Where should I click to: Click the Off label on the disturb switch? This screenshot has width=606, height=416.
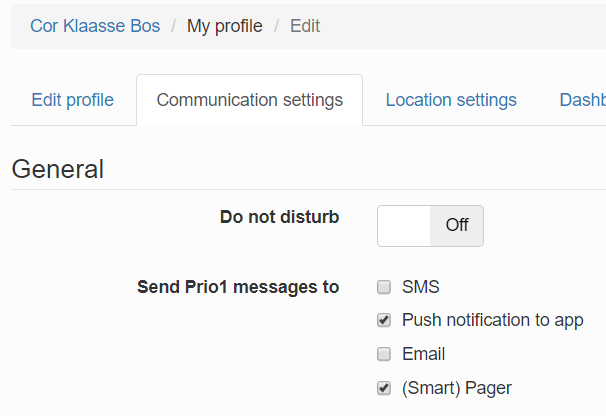[457, 226]
